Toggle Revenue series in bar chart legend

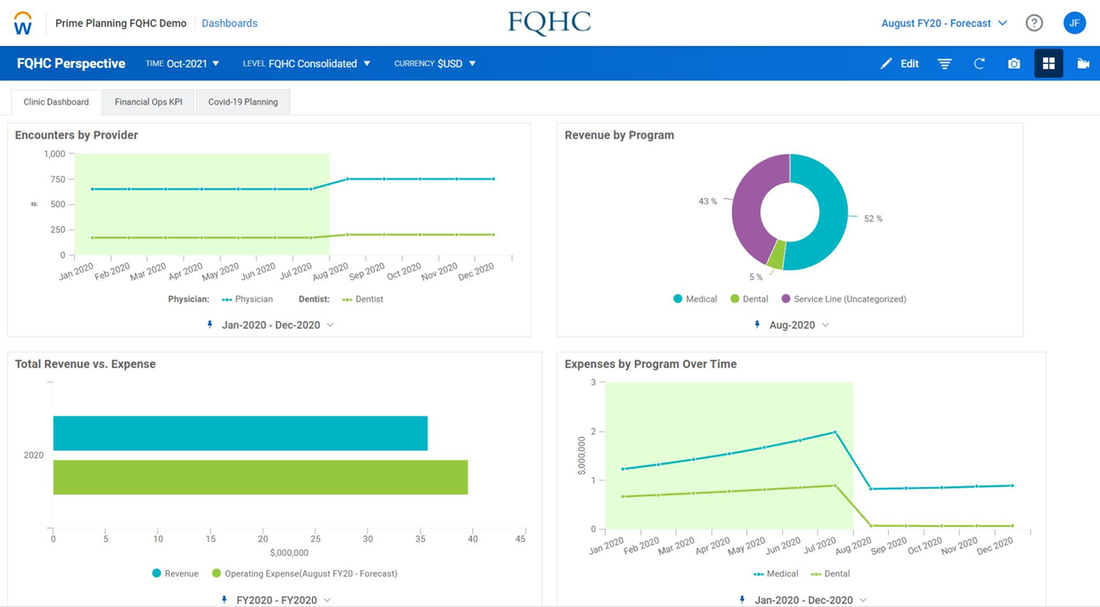click(x=175, y=573)
